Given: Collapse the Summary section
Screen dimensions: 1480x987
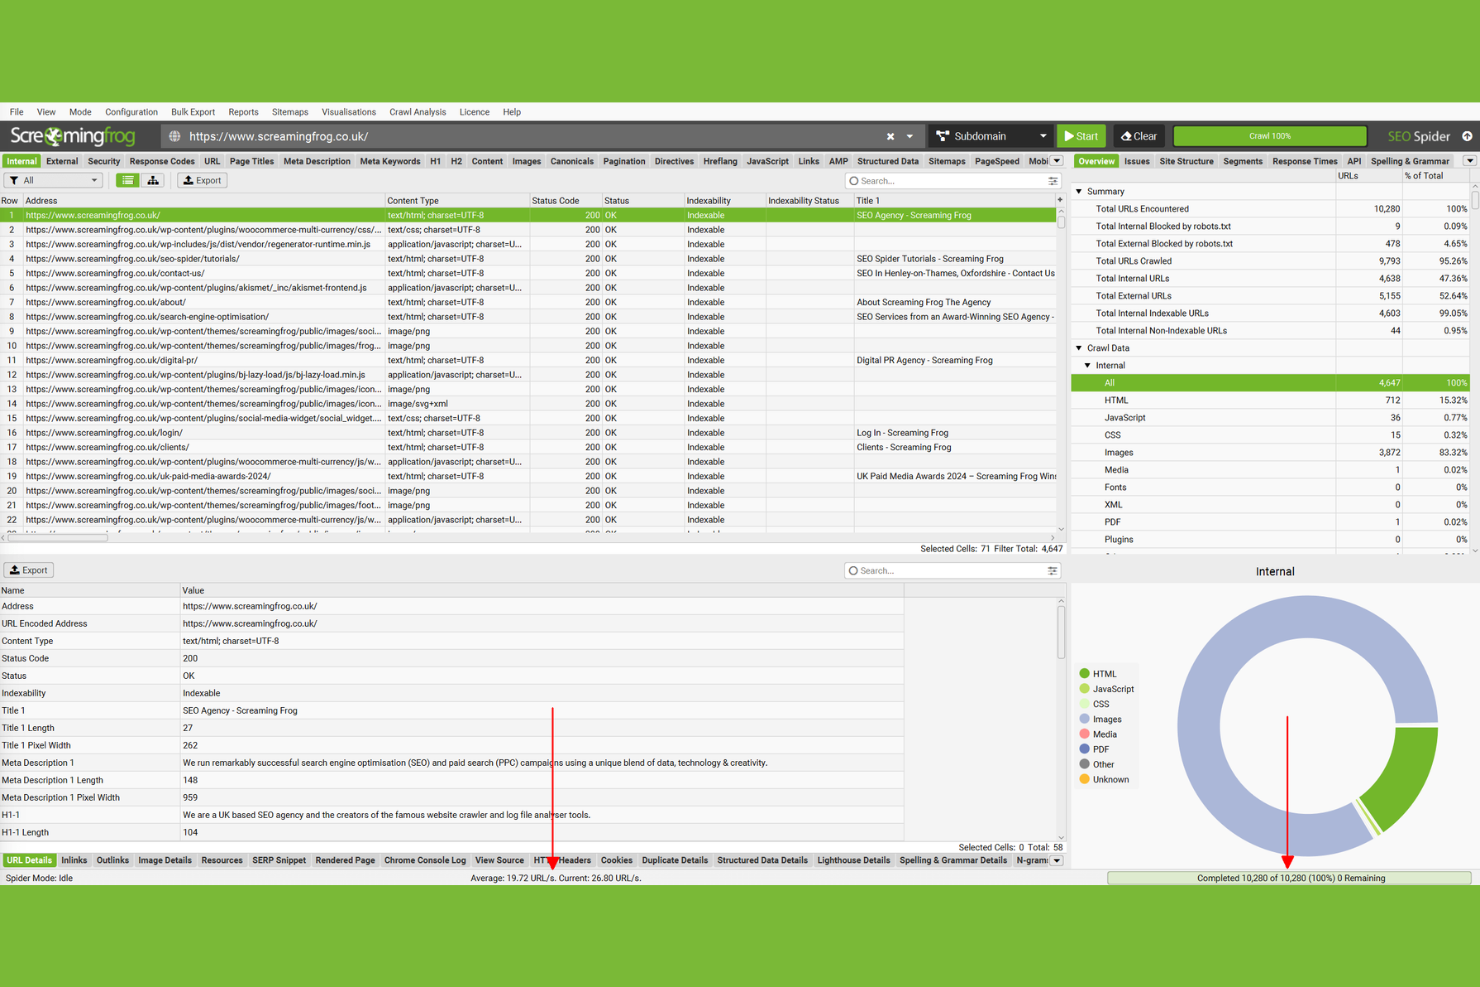Looking at the screenshot, I should [1079, 191].
